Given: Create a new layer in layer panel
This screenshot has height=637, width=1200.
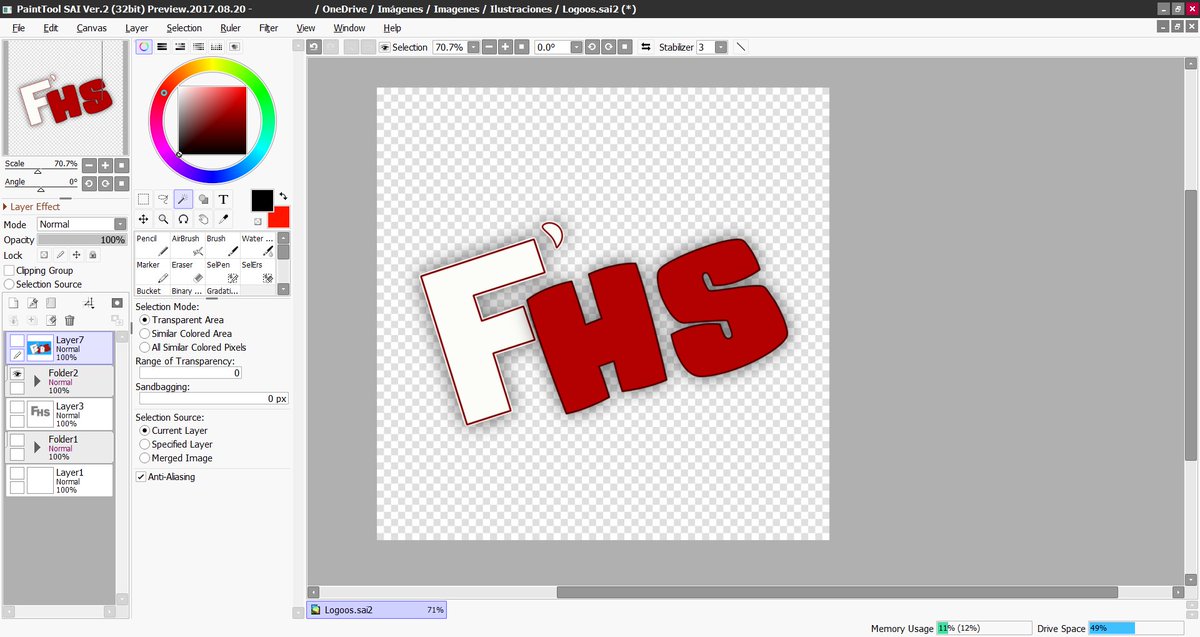Looking at the screenshot, I should (x=13, y=302).
